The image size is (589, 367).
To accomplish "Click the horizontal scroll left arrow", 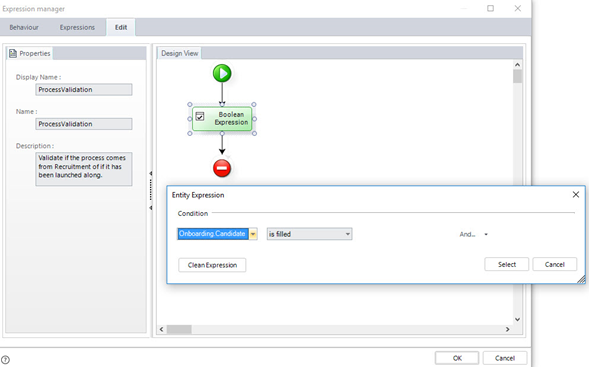I will pyautogui.click(x=162, y=329).
